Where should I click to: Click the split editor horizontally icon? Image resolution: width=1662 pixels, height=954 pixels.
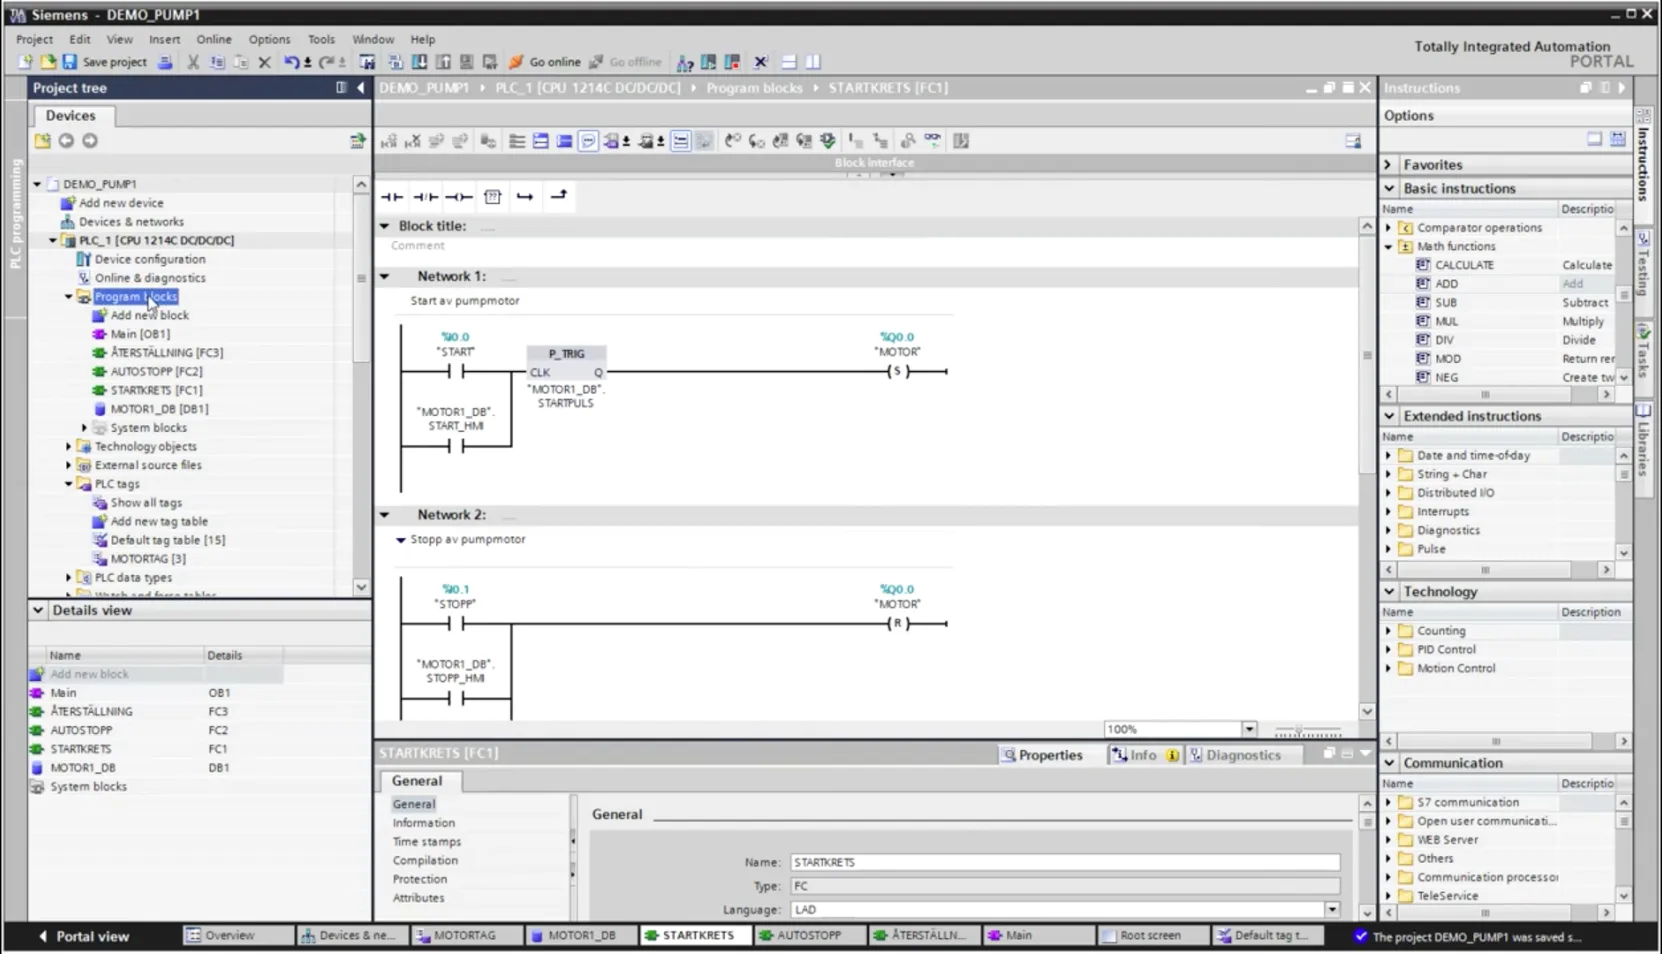coord(789,62)
